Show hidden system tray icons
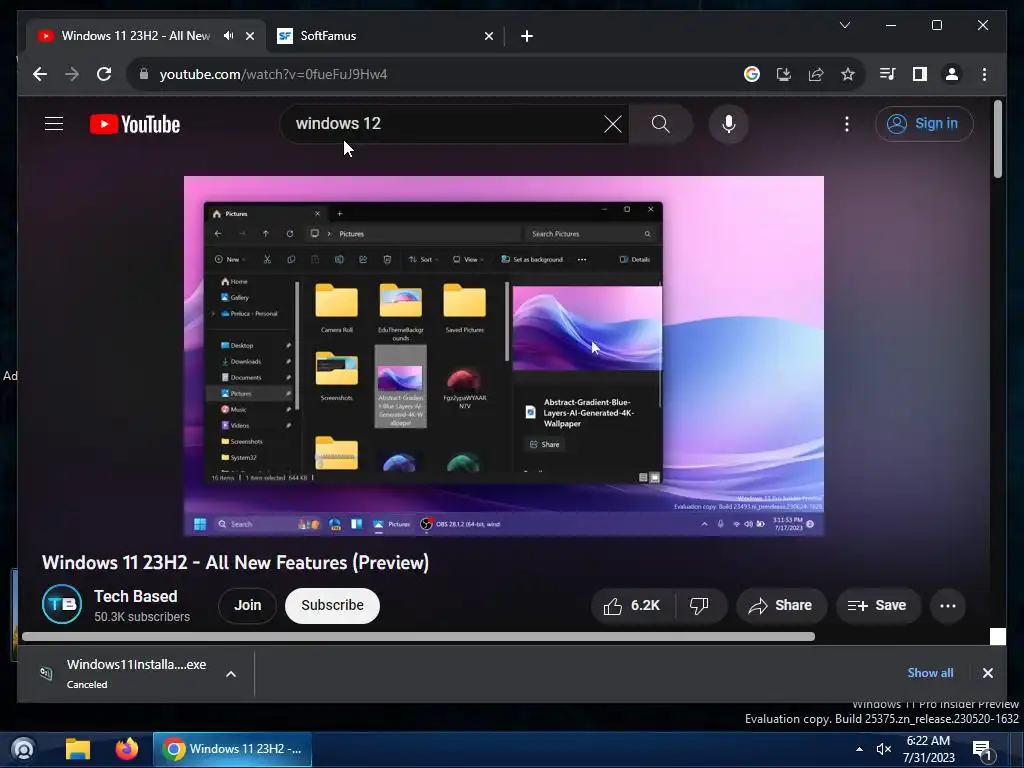 859,749
